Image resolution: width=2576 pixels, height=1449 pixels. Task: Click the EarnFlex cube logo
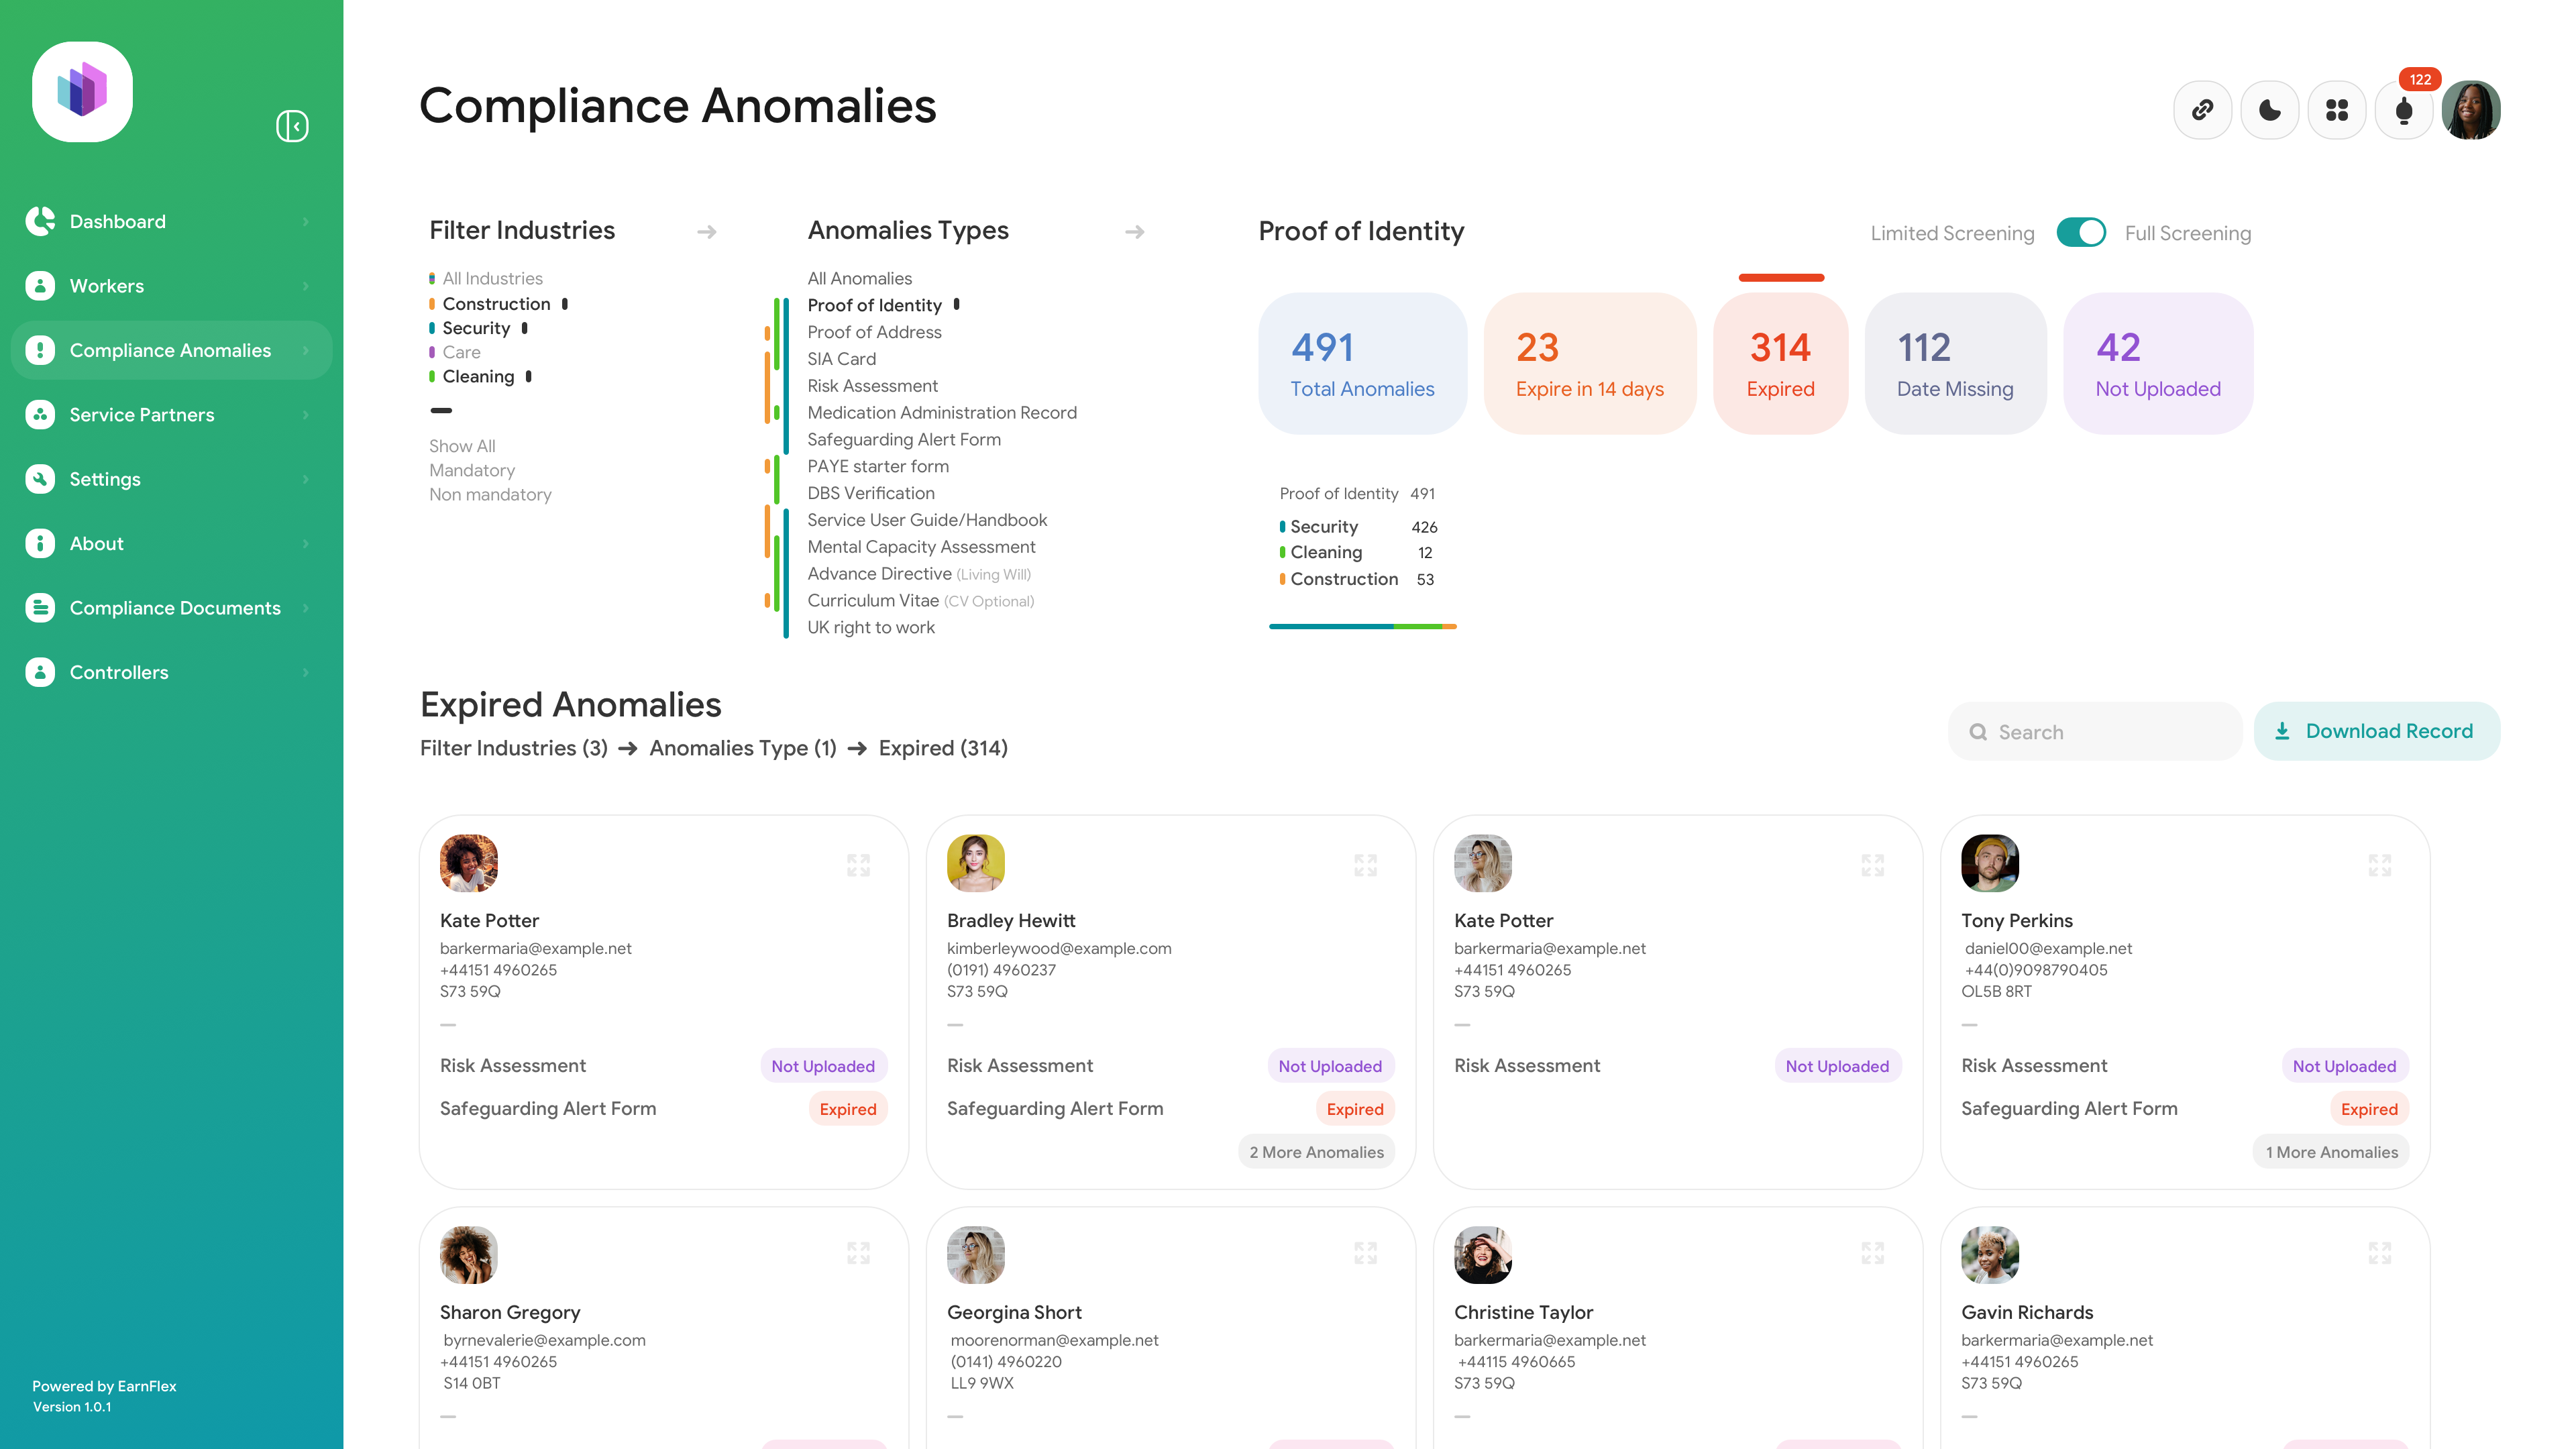(x=82, y=91)
